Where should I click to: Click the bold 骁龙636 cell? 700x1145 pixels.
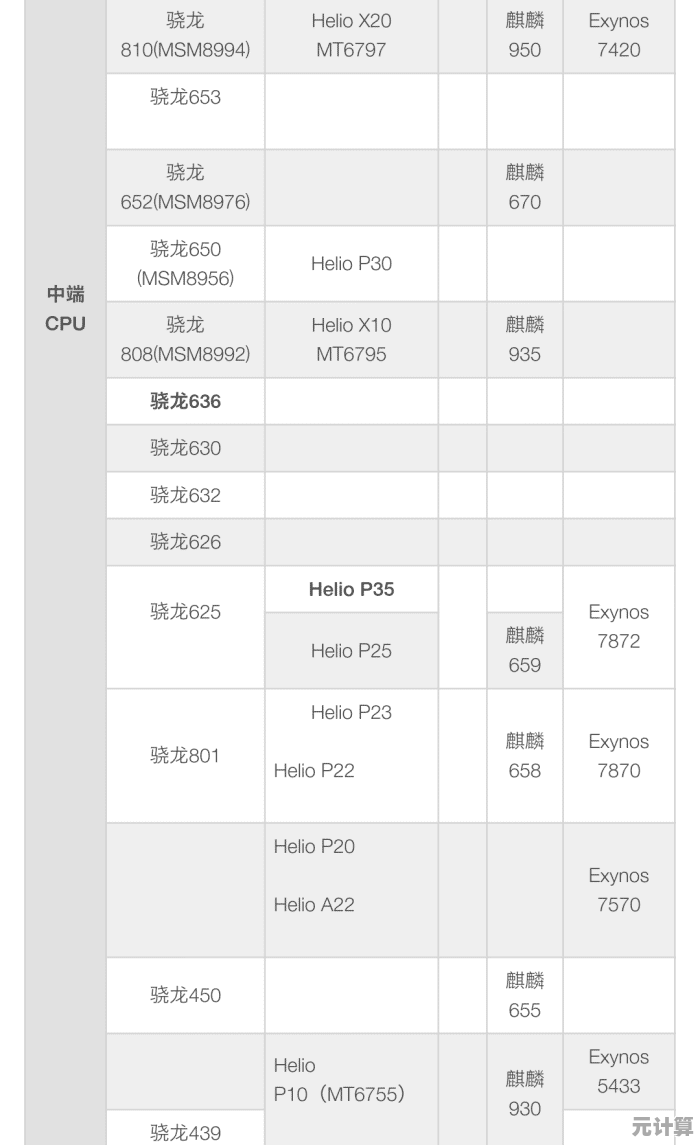coord(185,401)
